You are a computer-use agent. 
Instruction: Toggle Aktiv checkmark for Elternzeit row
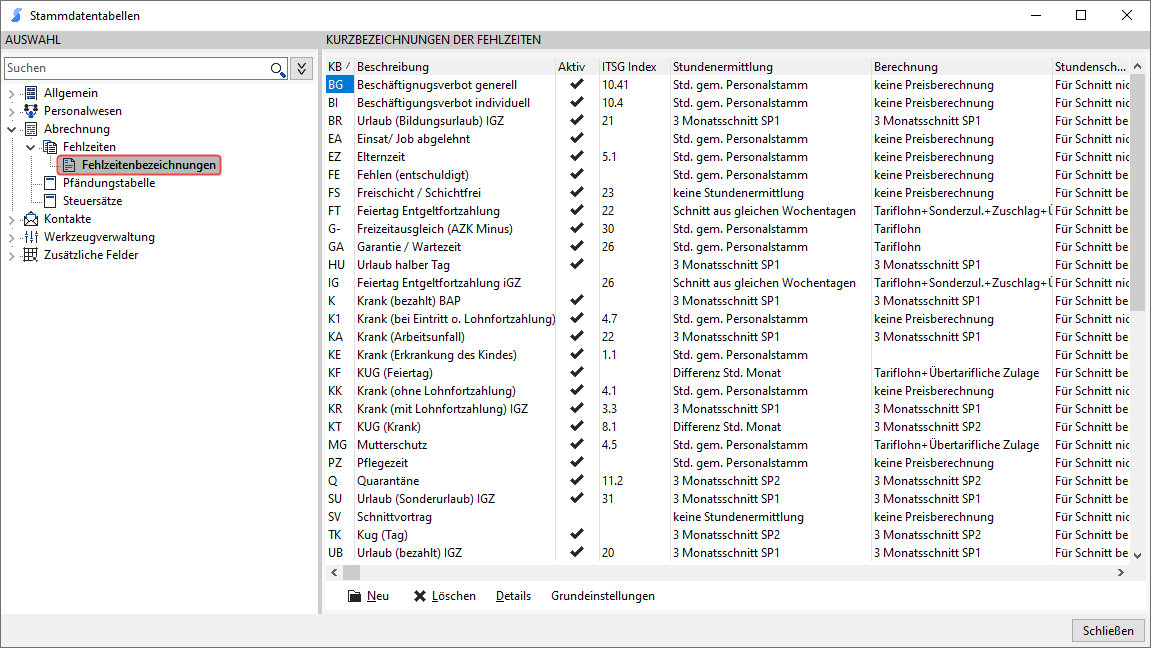[x=577, y=156]
